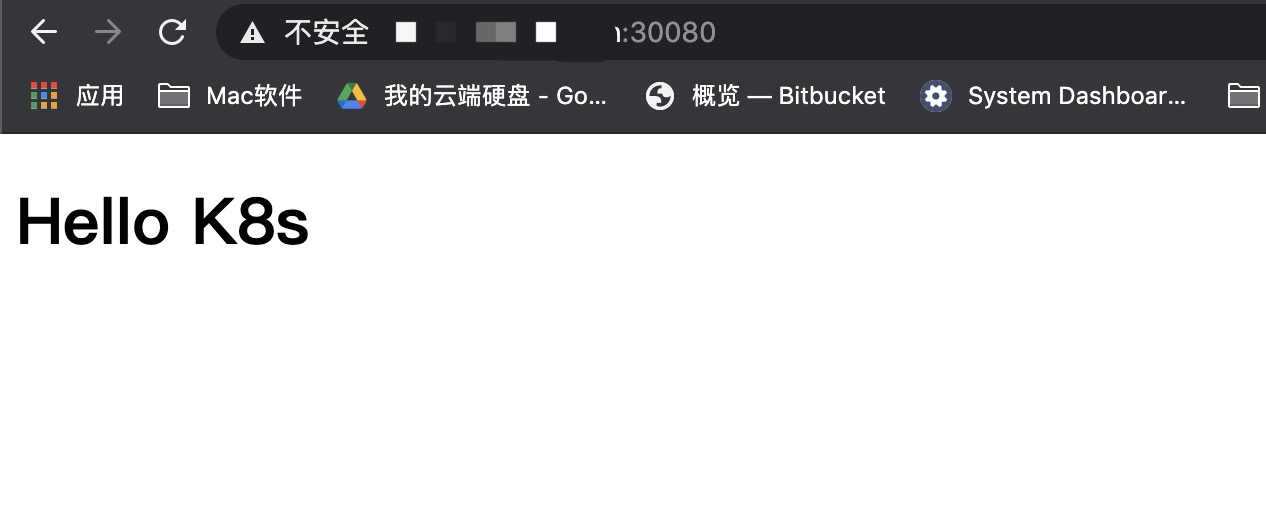1266x510 pixels.
Task: Open the colorful apps grid icon
Action: coord(44,96)
